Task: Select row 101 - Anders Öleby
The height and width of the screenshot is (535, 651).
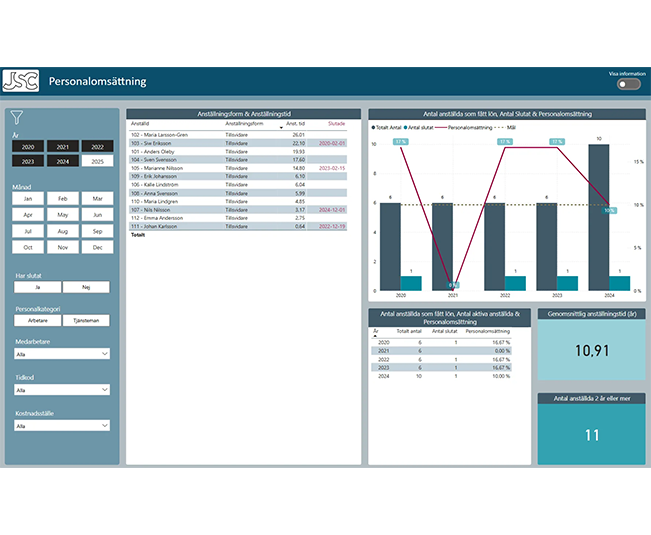Action: (x=238, y=151)
